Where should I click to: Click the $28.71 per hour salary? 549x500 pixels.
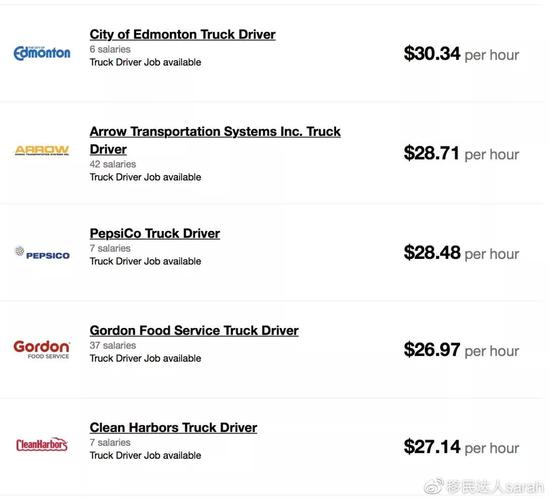coord(461,153)
